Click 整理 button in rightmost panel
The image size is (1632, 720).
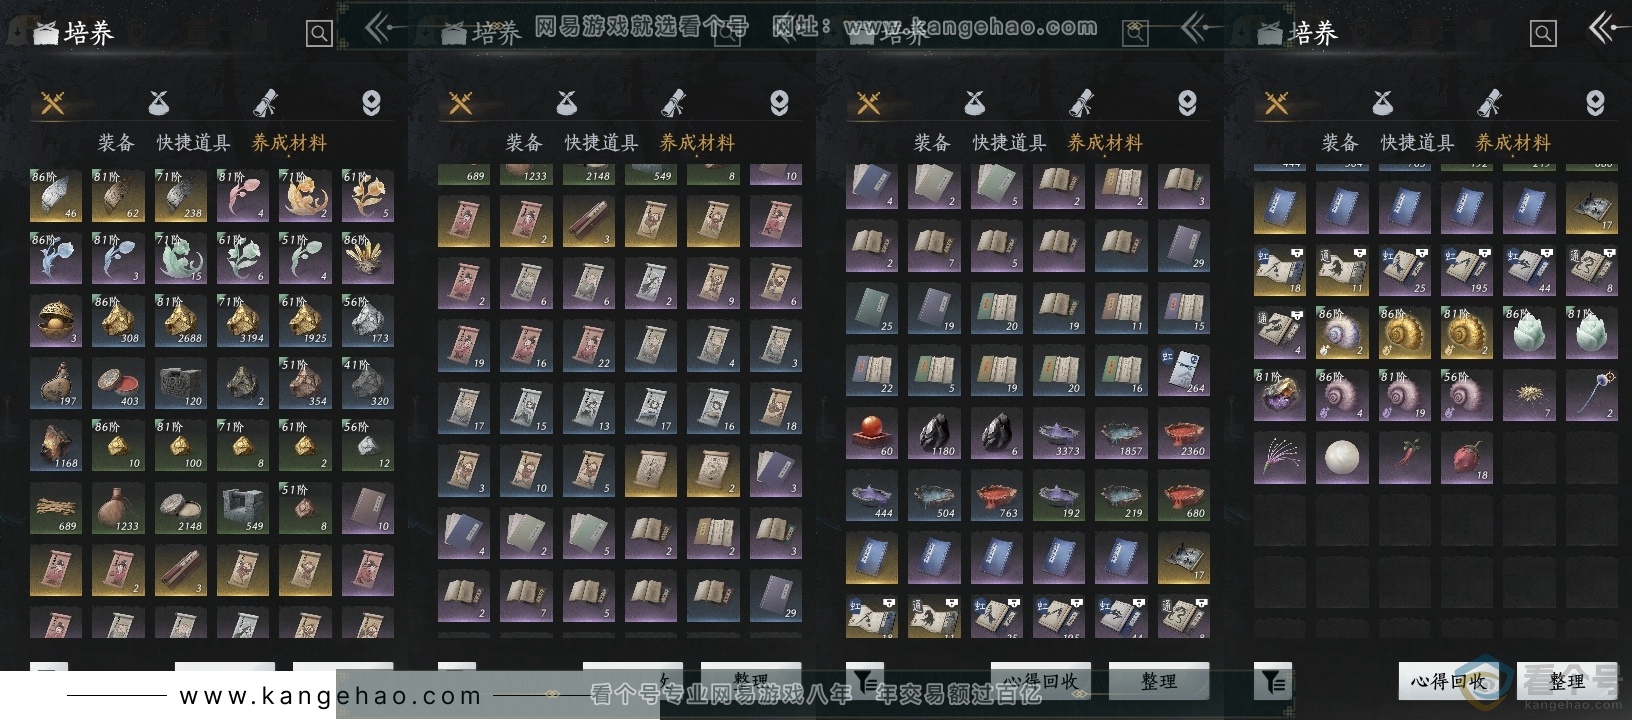(1566, 681)
